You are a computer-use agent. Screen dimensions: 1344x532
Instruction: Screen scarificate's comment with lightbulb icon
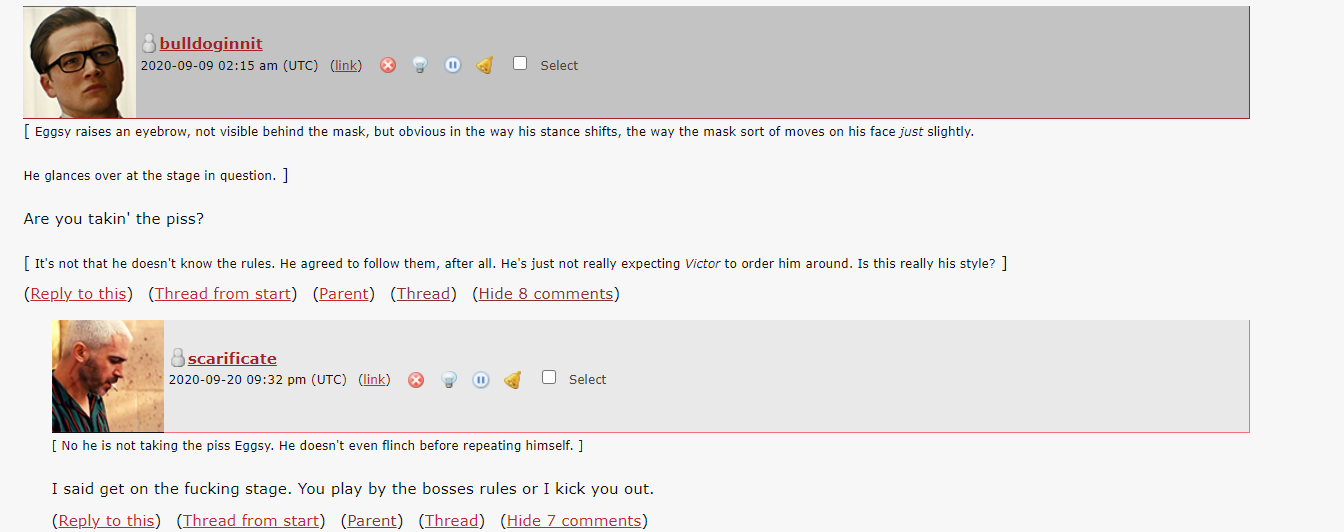448,380
